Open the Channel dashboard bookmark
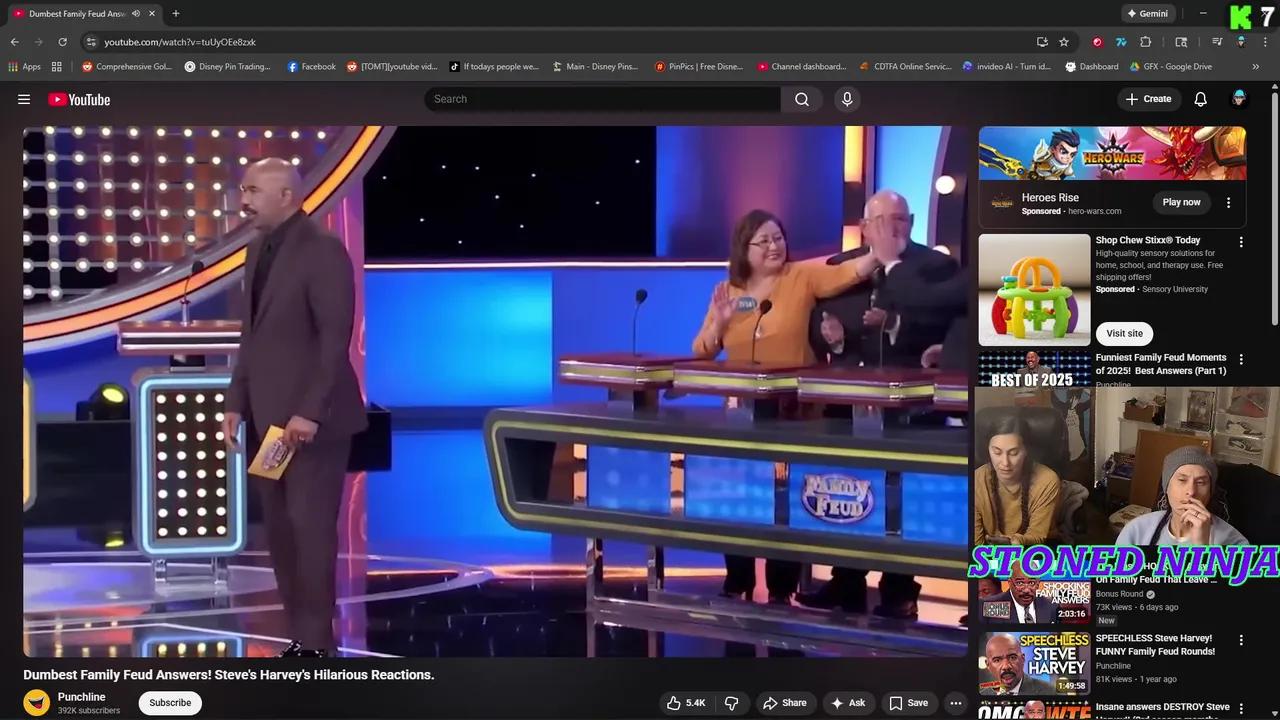This screenshot has height=720, width=1280. pos(802,67)
